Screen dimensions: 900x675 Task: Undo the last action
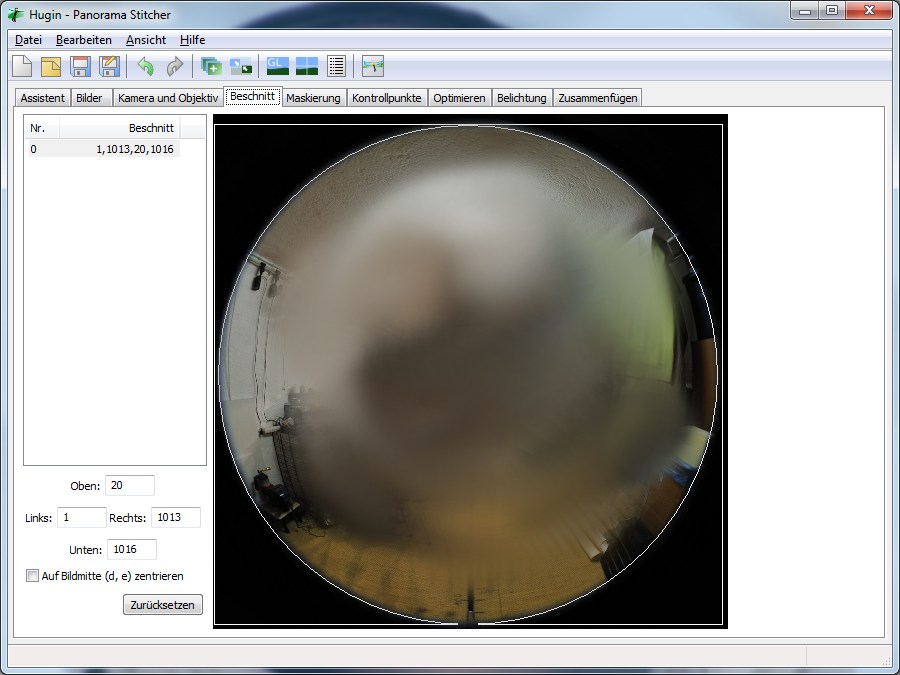point(146,67)
